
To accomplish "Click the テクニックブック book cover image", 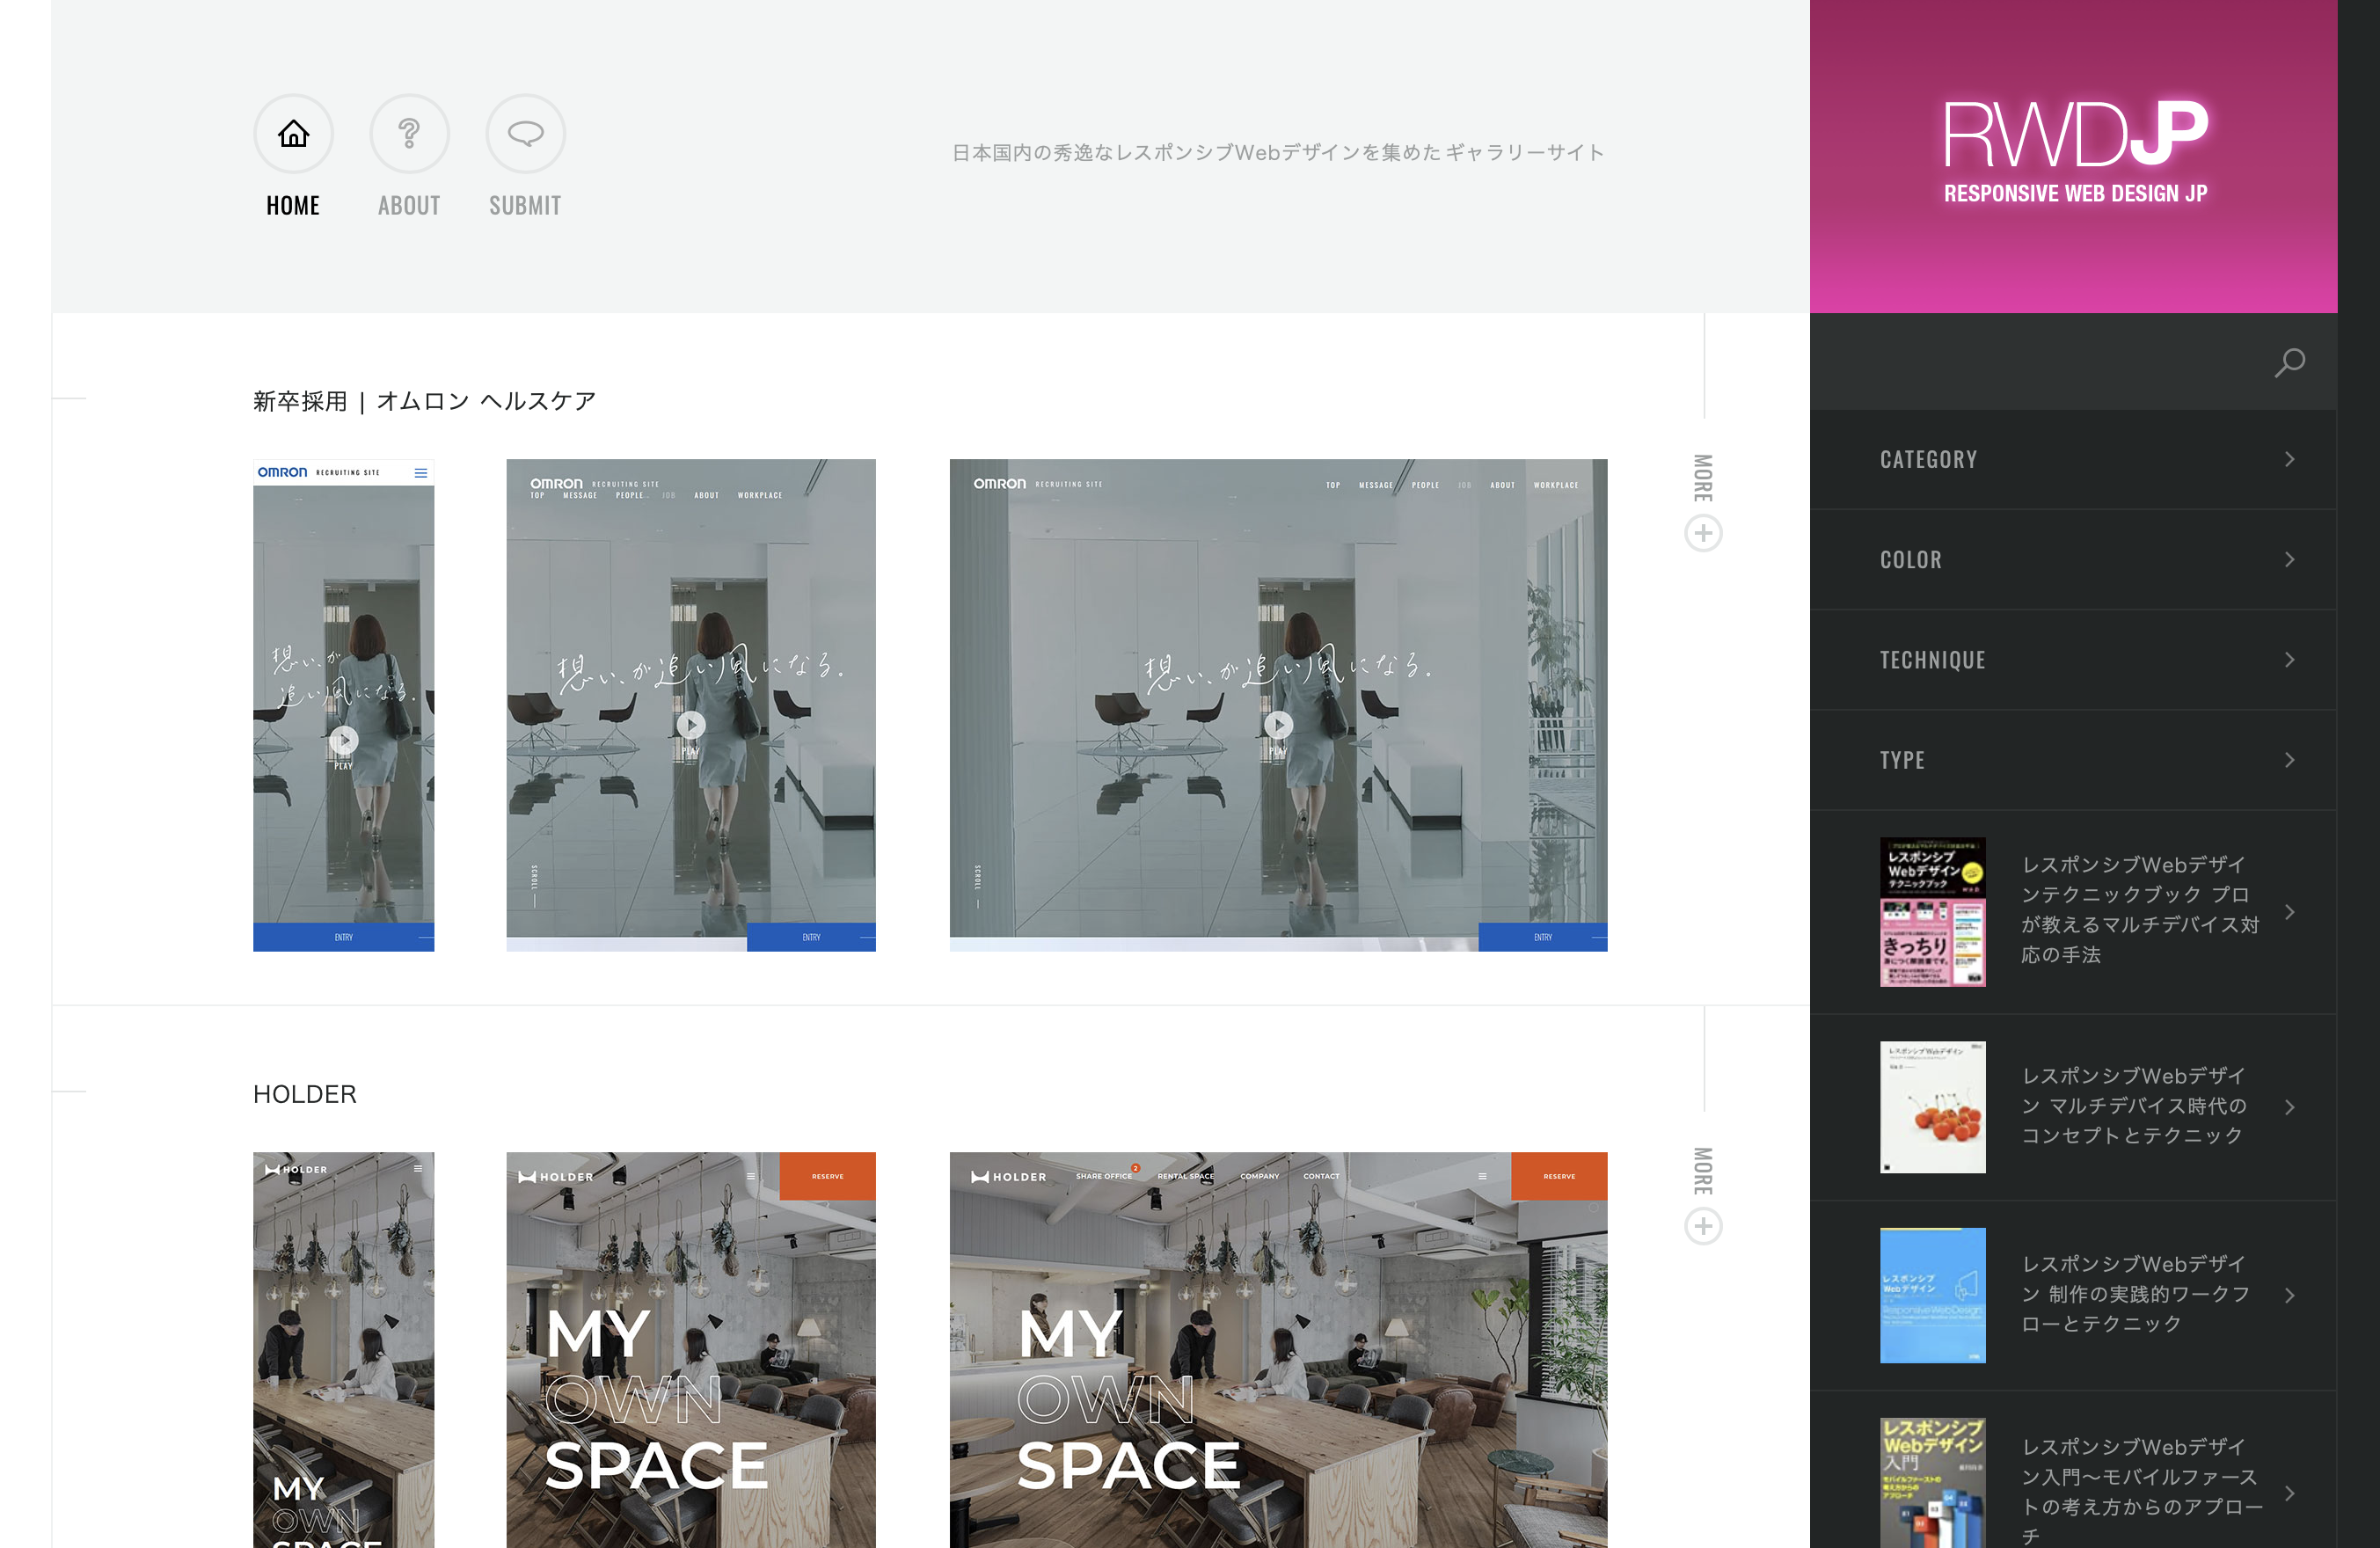I will pyautogui.click(x=1932, y=912).
